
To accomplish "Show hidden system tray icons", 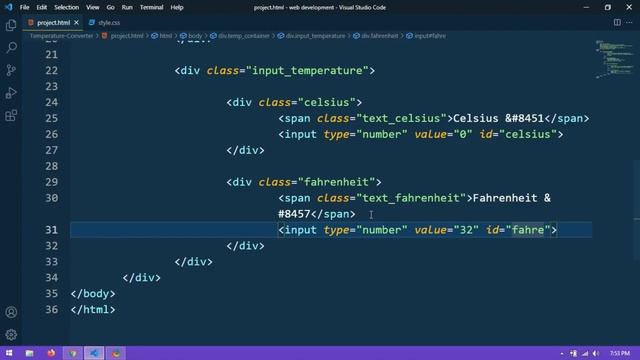I will tap(562, 353).
